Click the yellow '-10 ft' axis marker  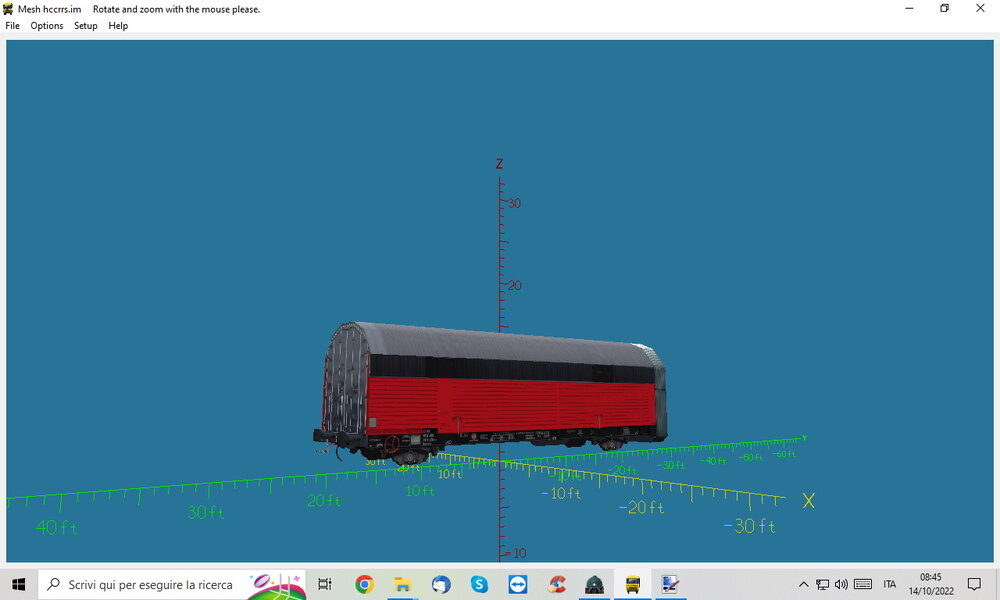click(x=561, y=494)
